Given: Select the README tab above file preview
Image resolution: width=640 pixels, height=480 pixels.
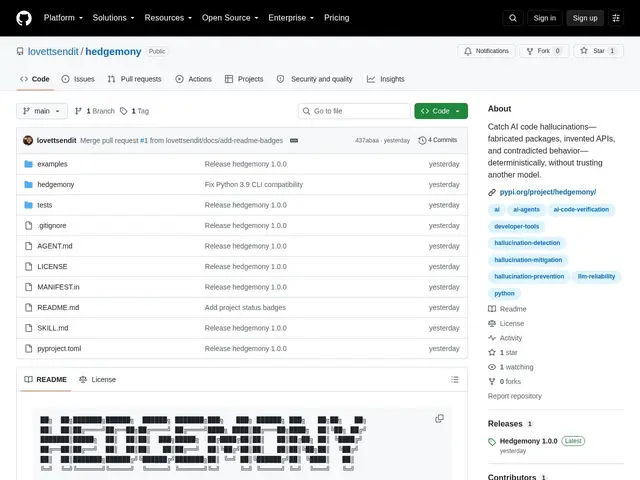Looking at the screenshot, I should pos(45,380).
